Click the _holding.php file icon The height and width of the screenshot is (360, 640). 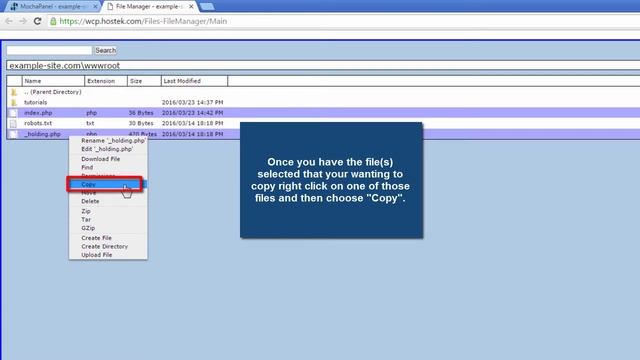(x=13, y=134)
